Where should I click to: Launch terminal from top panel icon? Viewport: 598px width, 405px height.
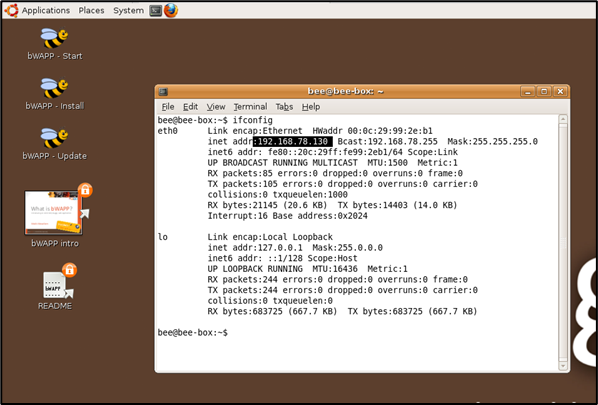[x=155, y=11]
